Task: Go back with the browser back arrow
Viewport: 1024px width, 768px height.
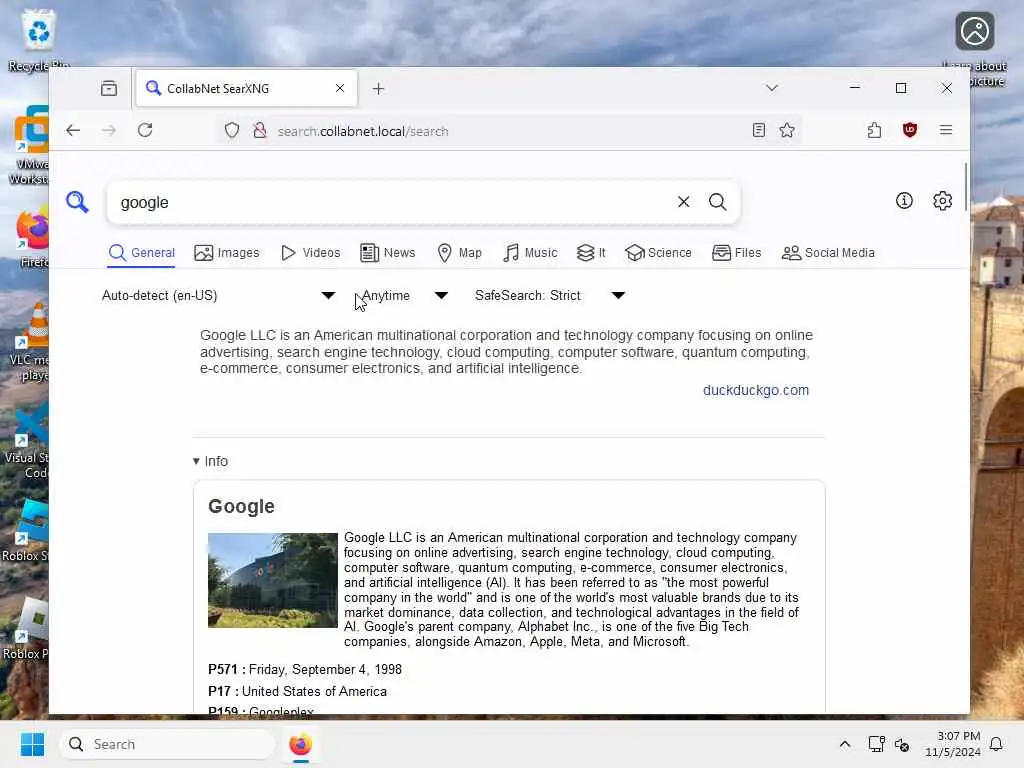Action: [x=73, y=130]
